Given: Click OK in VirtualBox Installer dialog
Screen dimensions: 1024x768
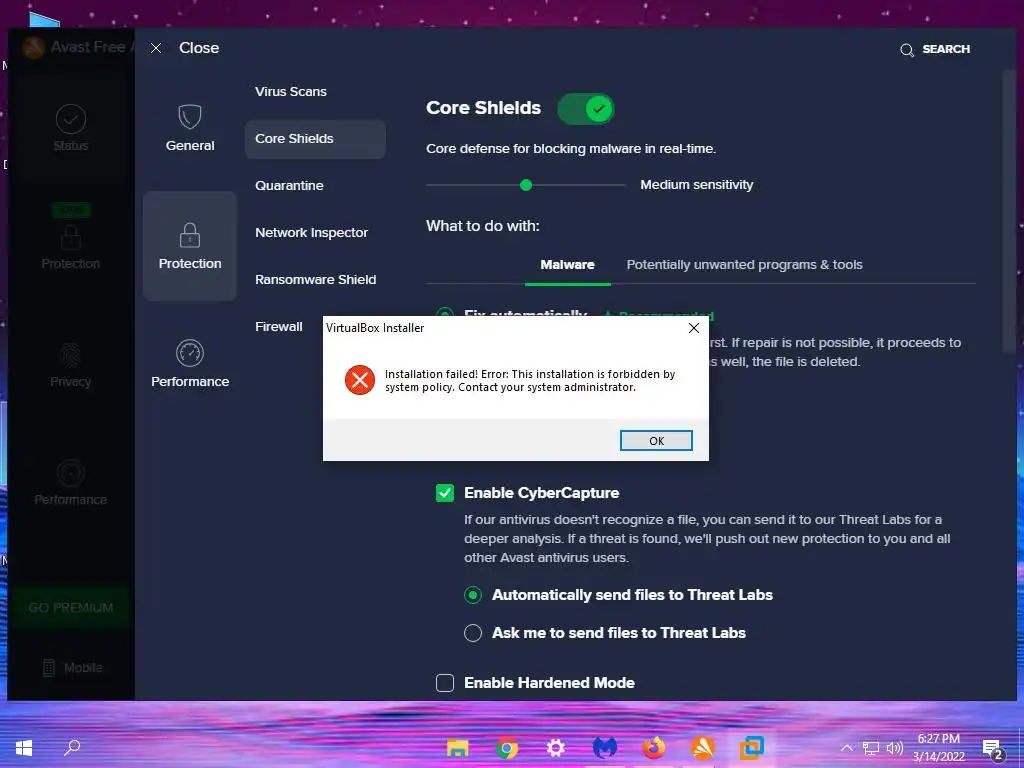Looking at the screenshot, I should click(656, 441).
